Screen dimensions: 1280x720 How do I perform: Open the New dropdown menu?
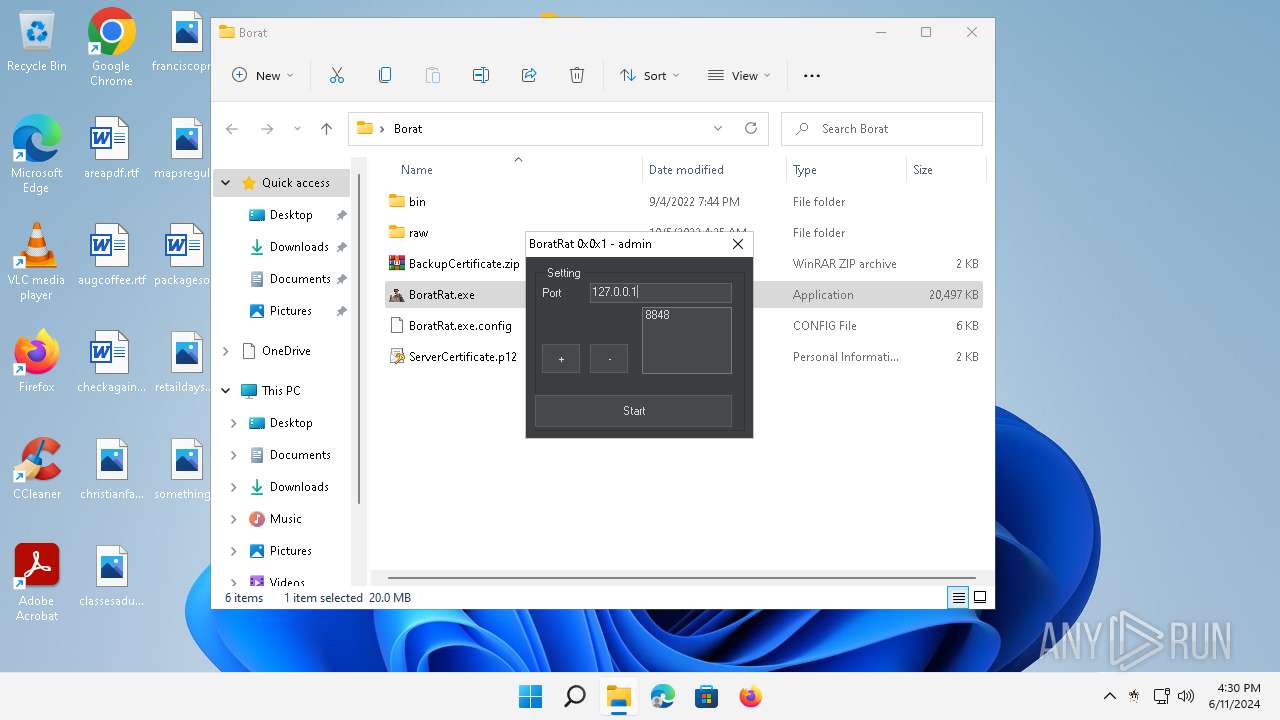point(263,75)
